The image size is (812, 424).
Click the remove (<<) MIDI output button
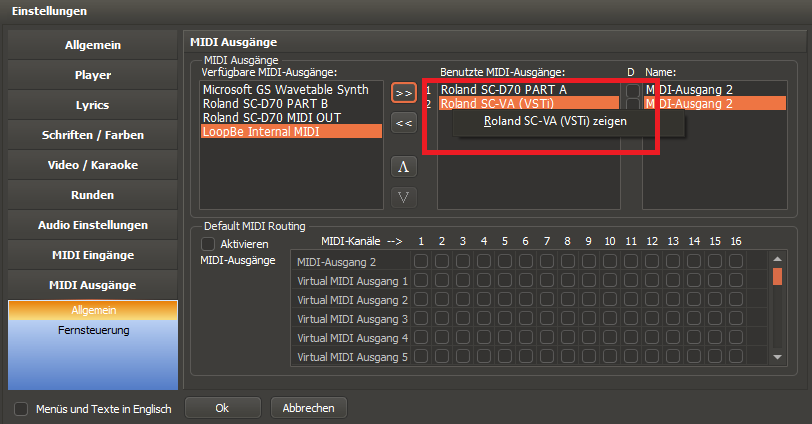click(x=404, y=123)
